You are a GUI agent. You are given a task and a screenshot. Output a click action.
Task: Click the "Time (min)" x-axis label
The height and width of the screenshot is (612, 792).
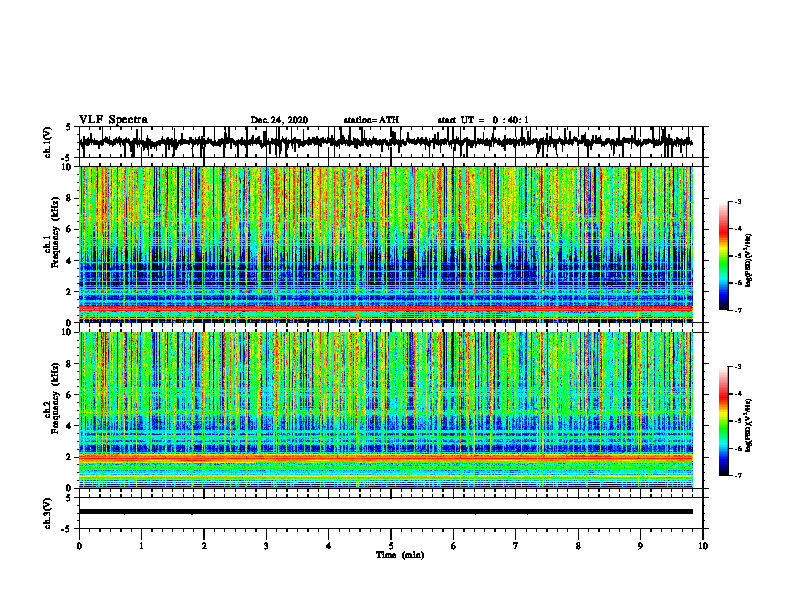(x=400, y=555)
